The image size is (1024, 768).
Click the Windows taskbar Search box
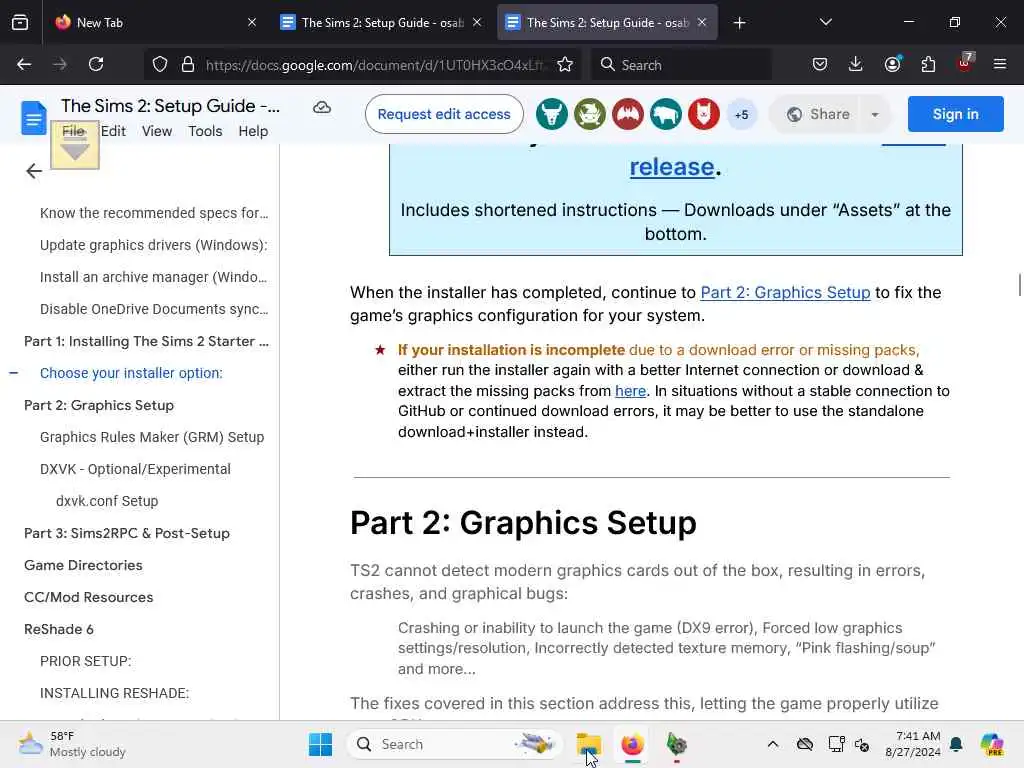pyautogui.click(x=455, y=744)
